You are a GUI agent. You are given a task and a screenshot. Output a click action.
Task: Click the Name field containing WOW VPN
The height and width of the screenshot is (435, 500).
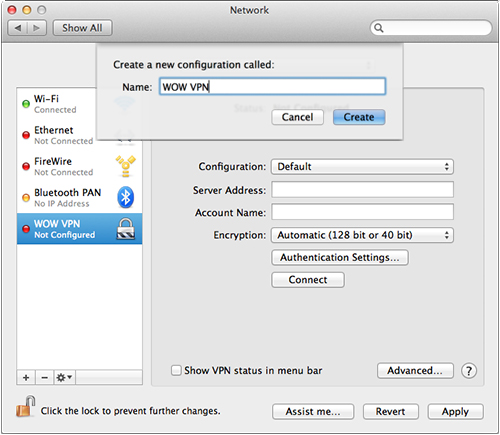pos(273,87)
